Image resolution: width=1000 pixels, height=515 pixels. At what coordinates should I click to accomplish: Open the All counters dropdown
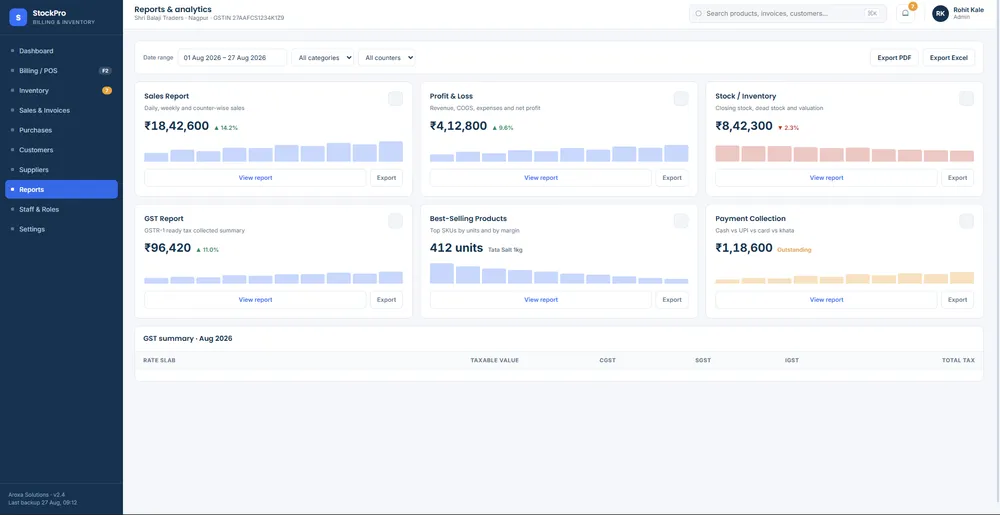coord(386,57)
